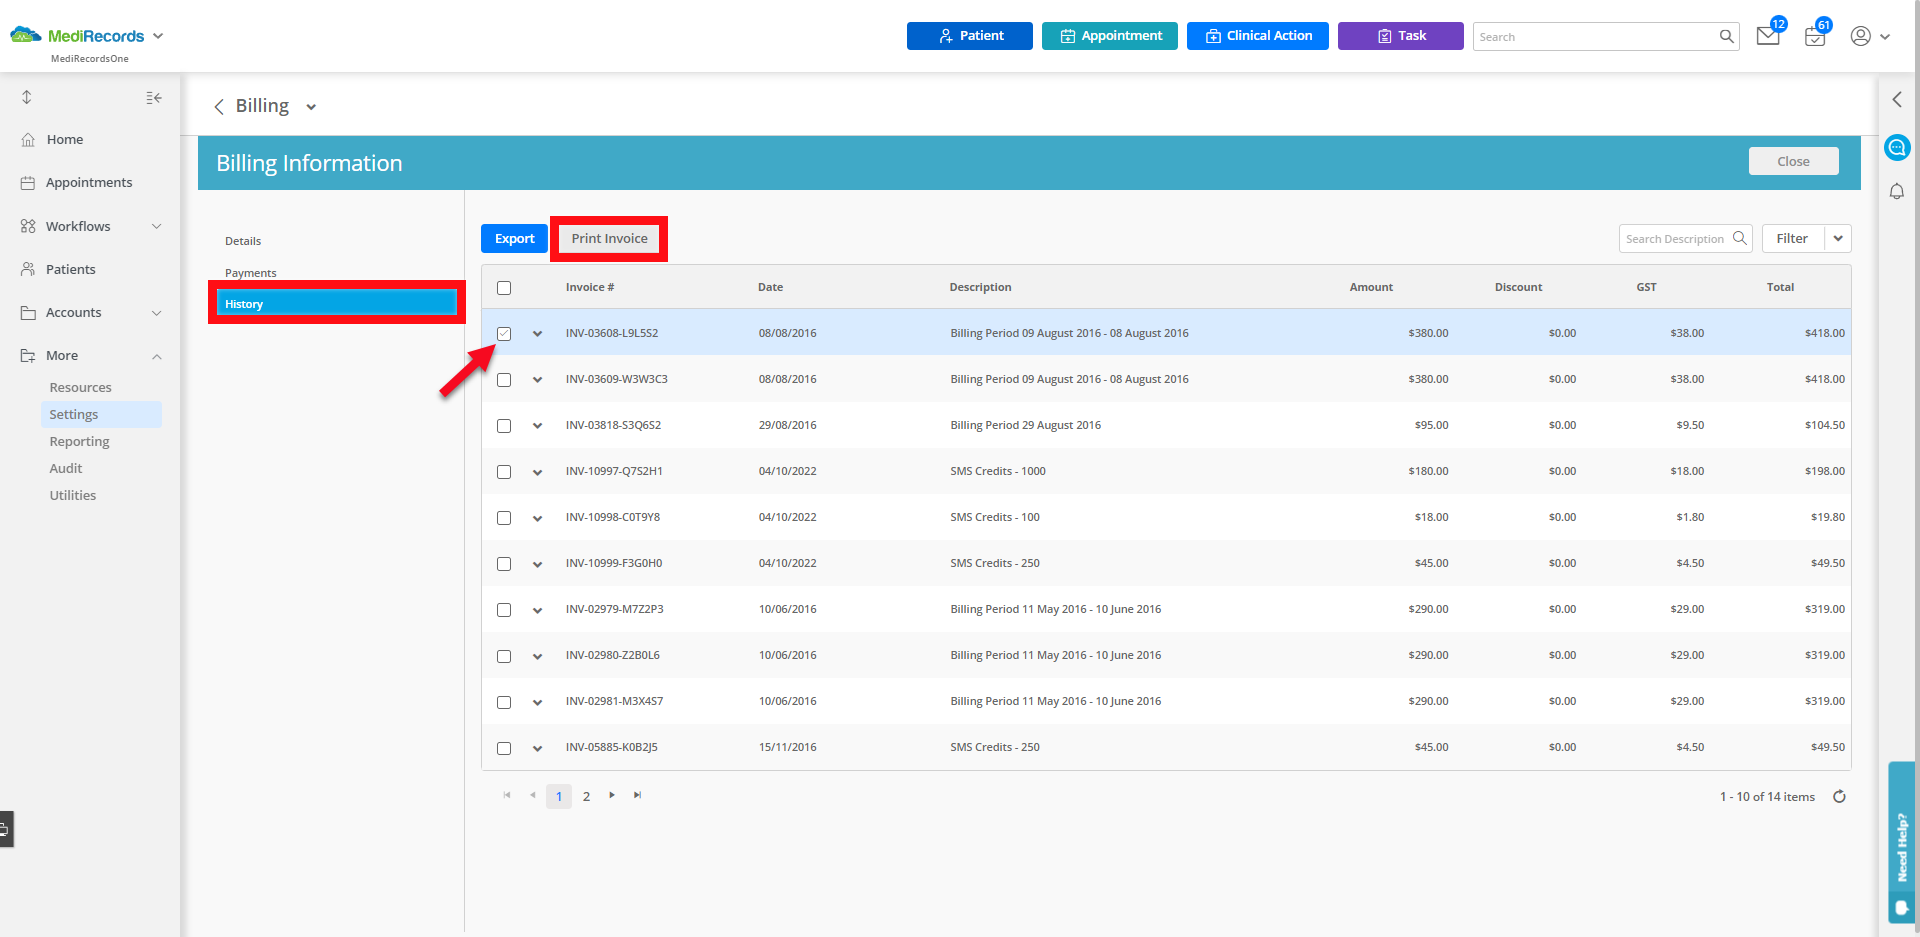
Task: Check invoice INV-10999-F3G0H0 checkbox
Action: pos(504,564)
